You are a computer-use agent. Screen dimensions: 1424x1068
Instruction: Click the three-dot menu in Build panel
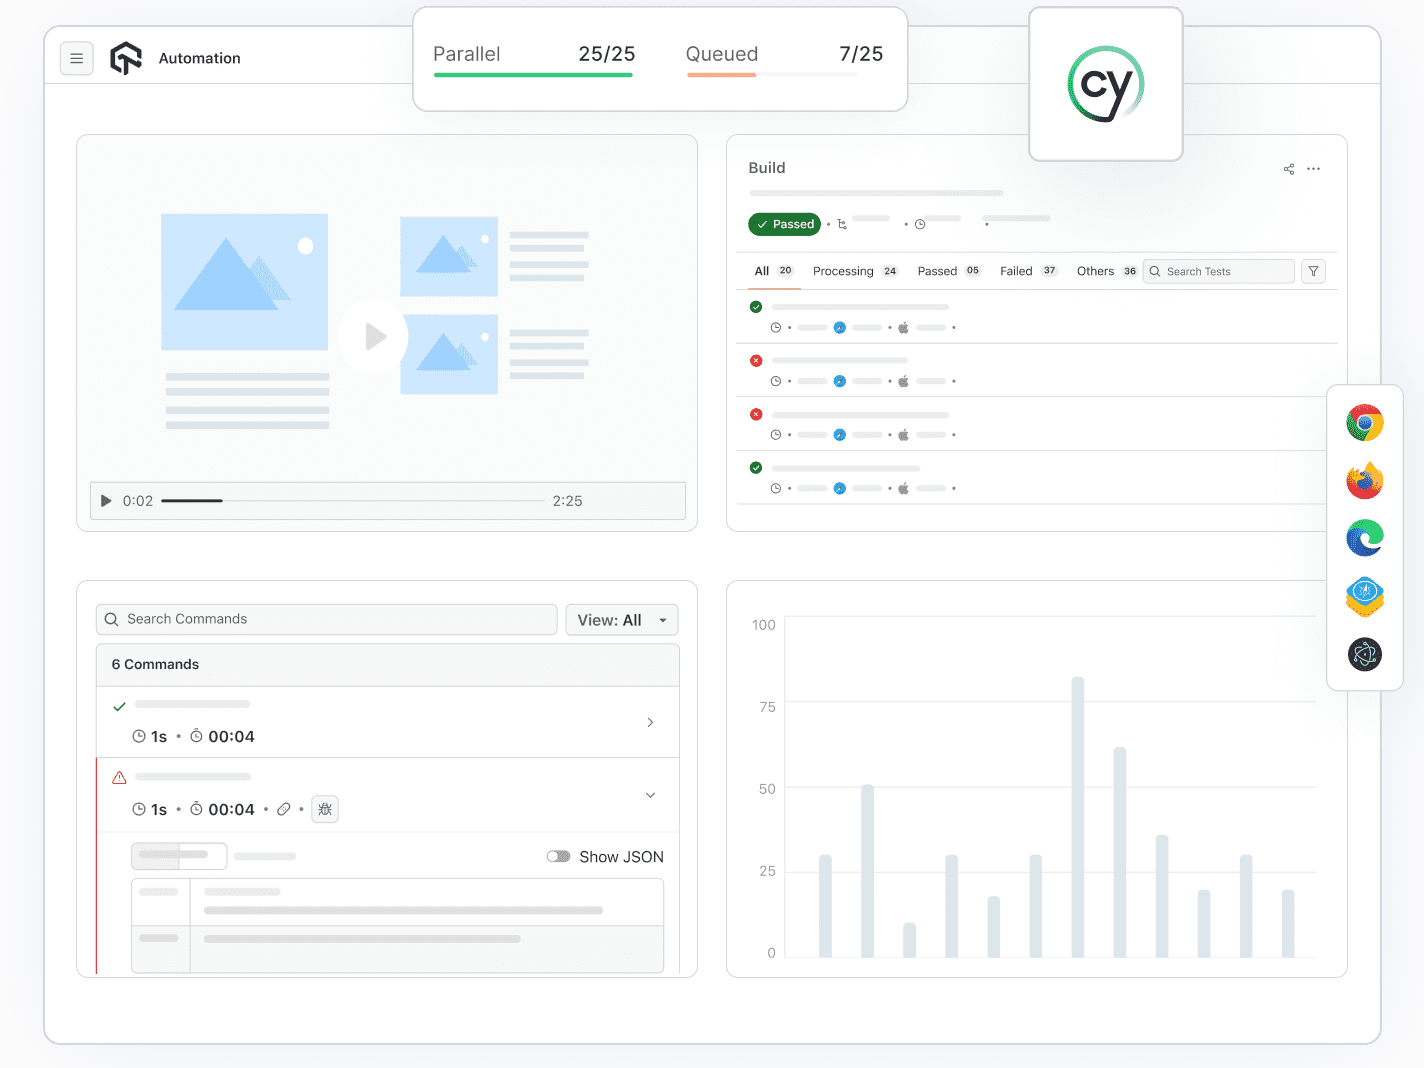click(1313, 169)
